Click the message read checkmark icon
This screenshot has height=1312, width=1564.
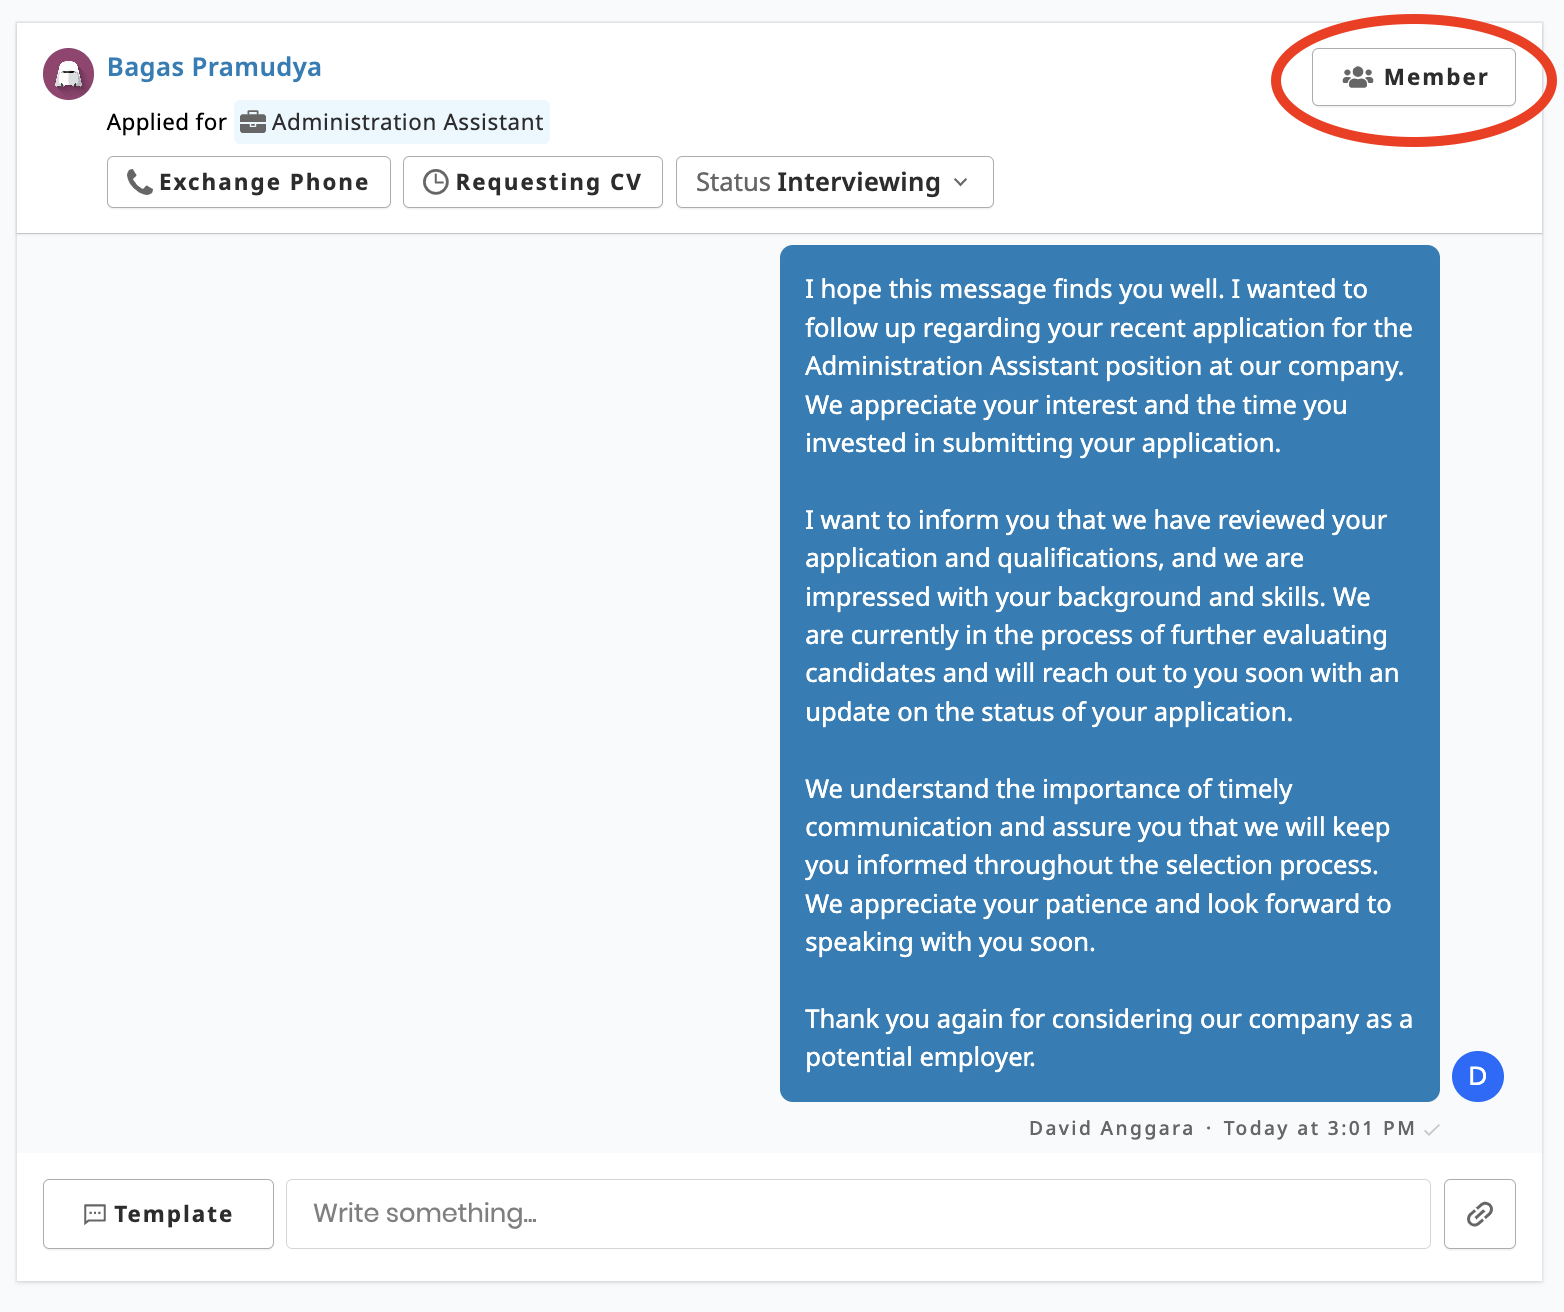click(x=1431, y=1129)
